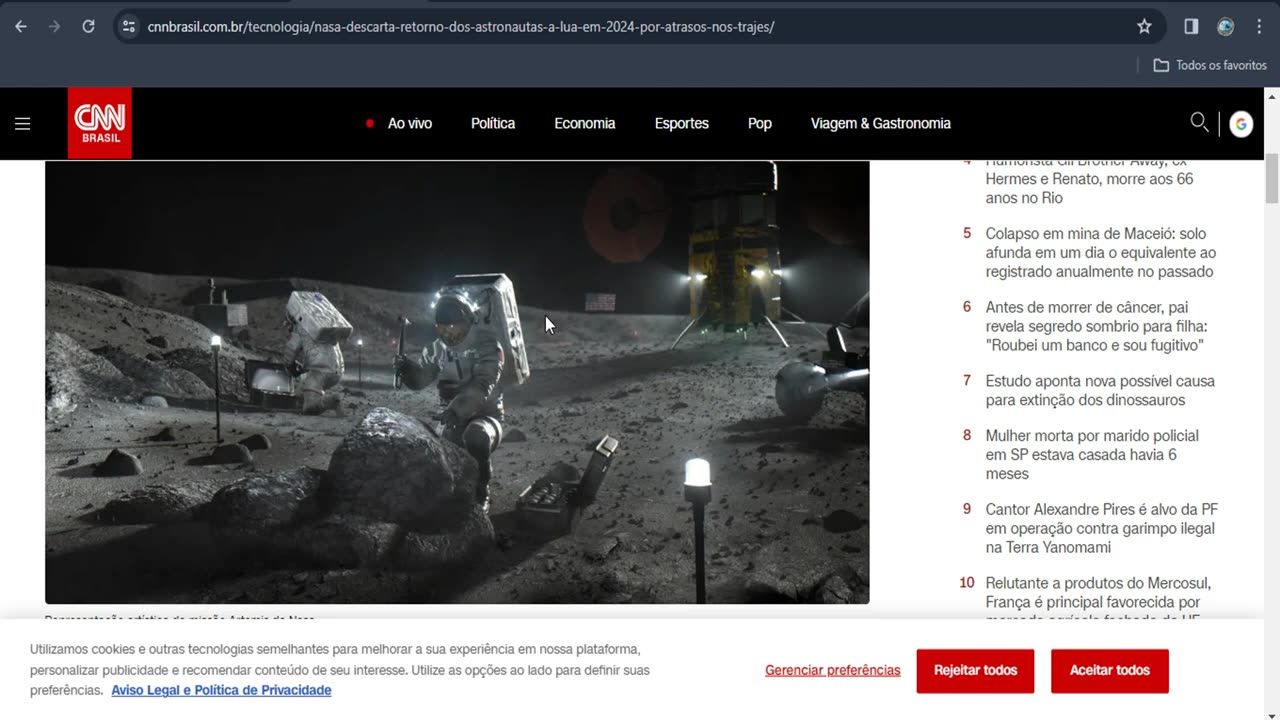Click the vertical page scrollbar thumb

pos(1272,178)
